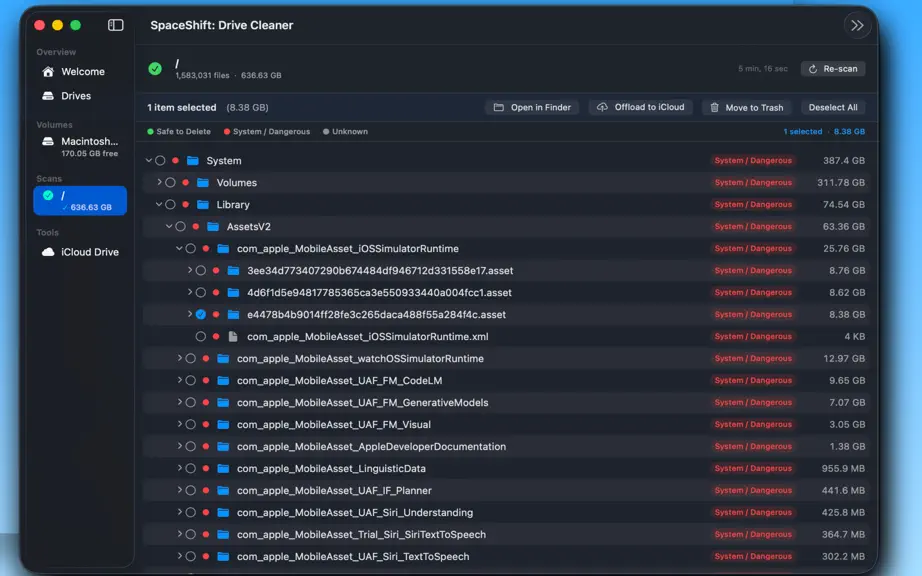Expand the AppleDeveloperDocumentation folder
The image size is (922, 576).
click(180, 446)
